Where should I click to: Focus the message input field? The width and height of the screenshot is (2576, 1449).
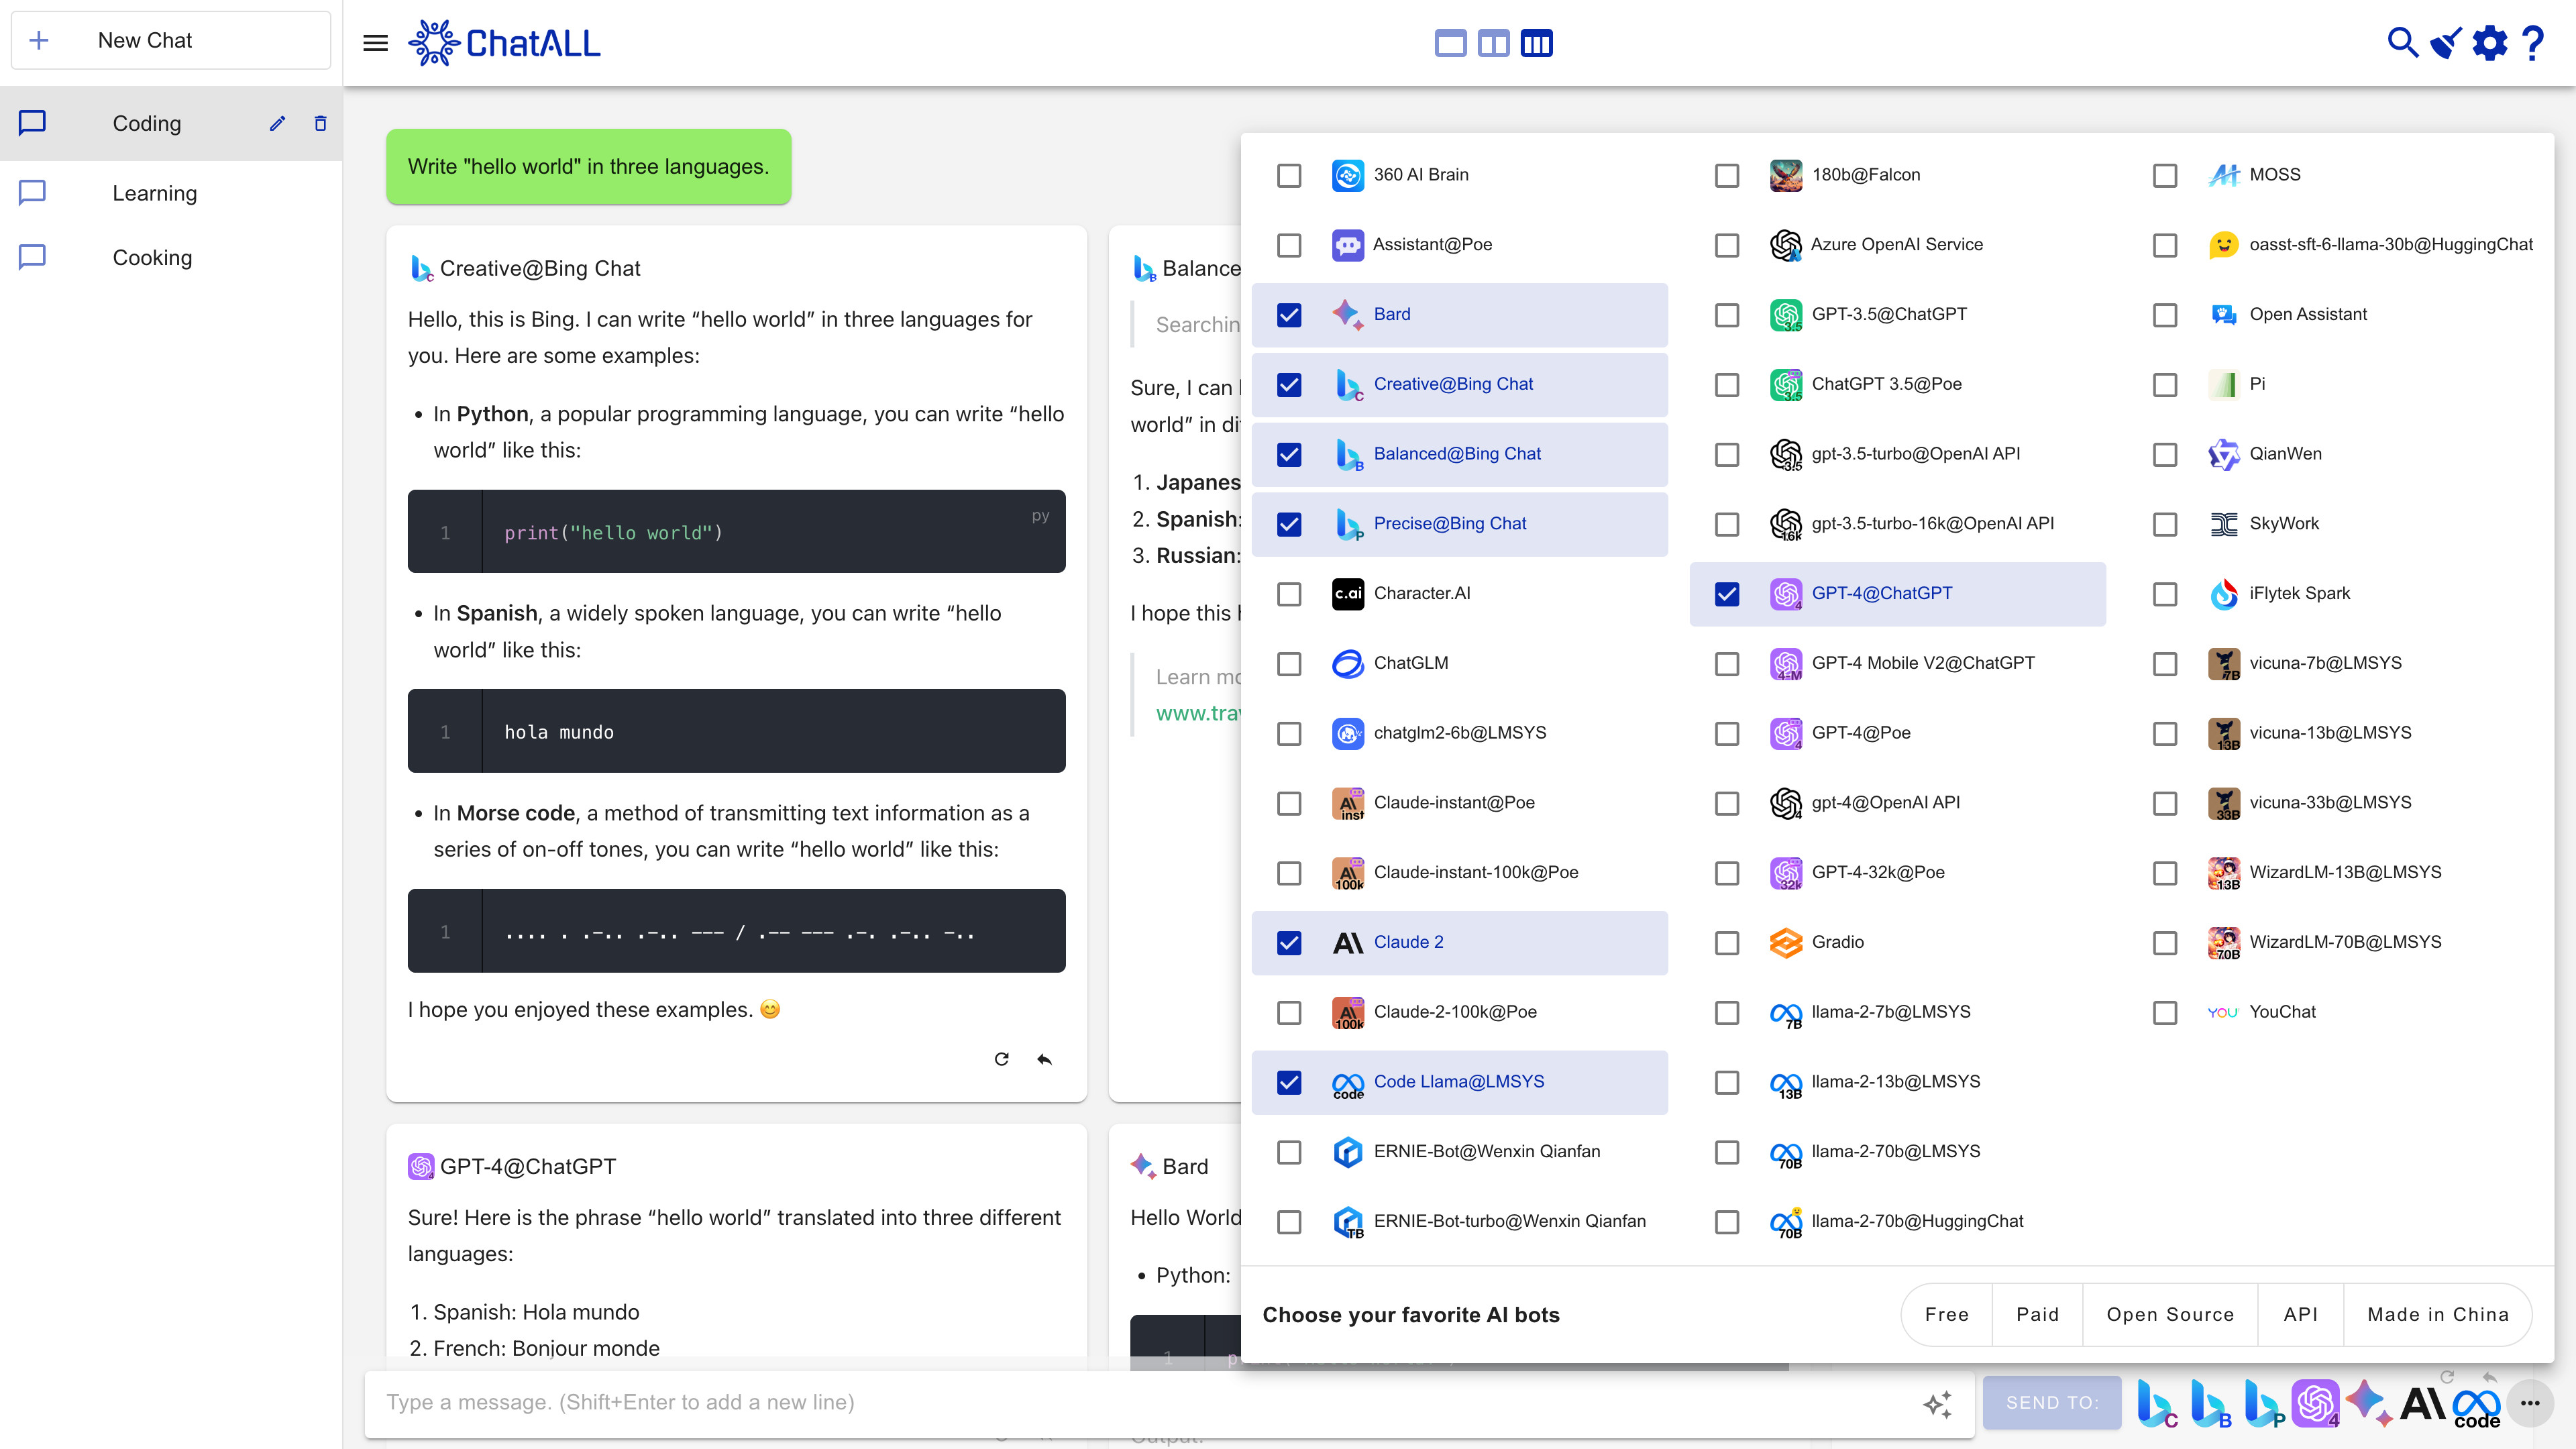pyautogui.click(x=1140, y=1402)
